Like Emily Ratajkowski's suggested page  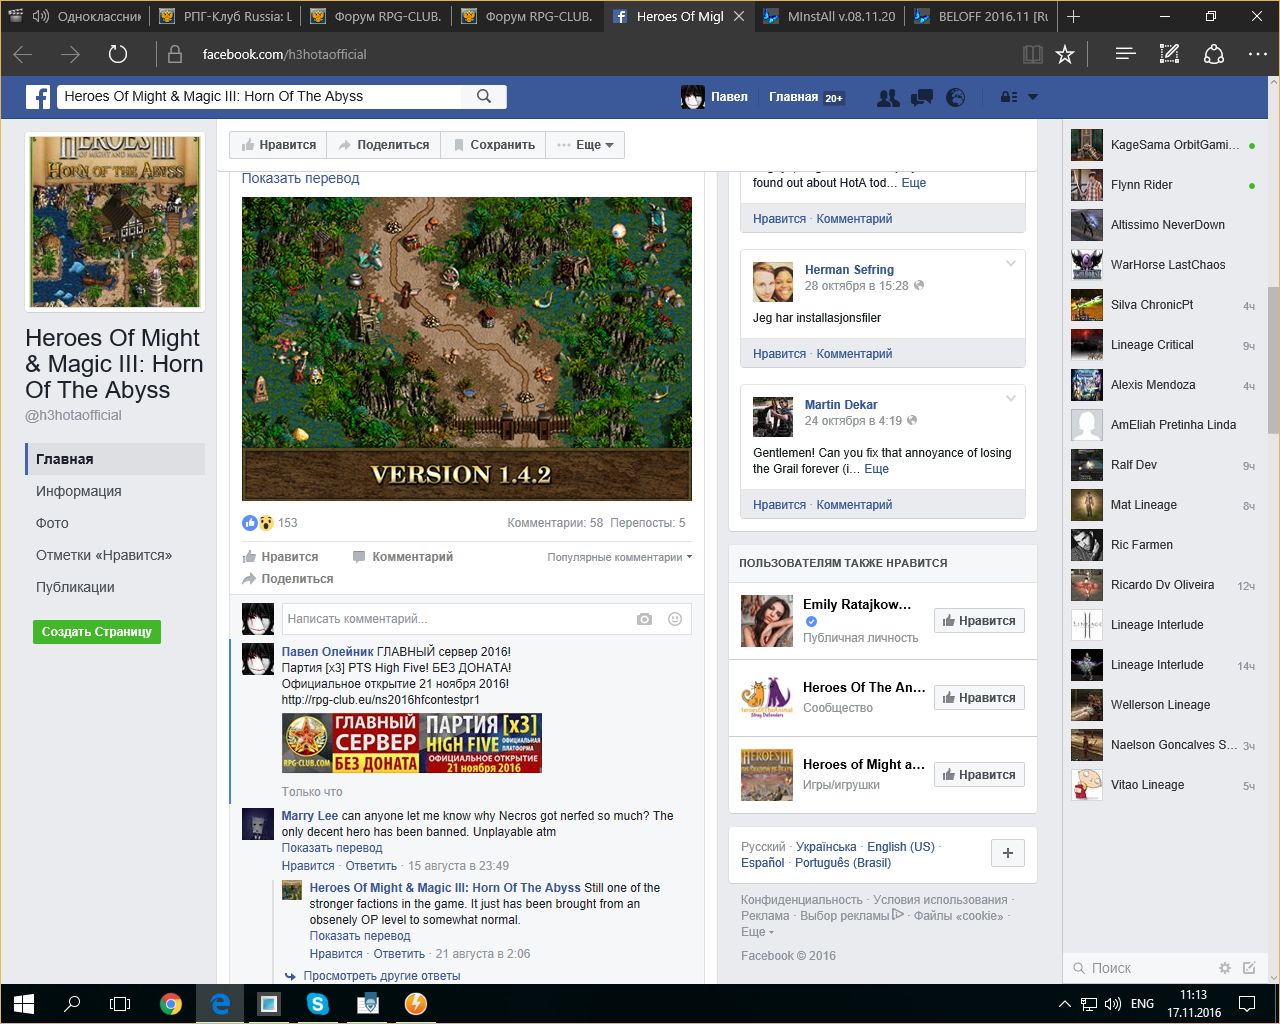[979, 621]
